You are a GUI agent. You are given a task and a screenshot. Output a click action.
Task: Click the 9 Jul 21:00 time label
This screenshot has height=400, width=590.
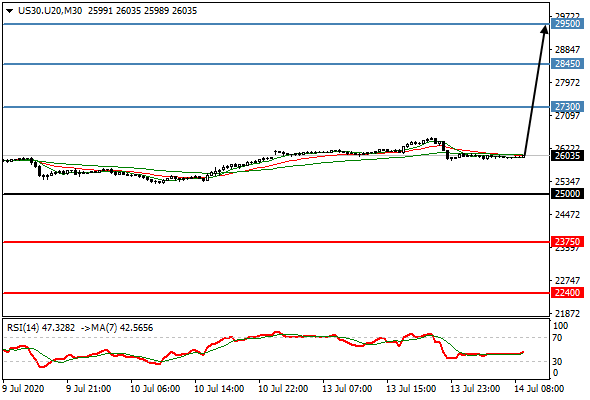coord(88,388)
